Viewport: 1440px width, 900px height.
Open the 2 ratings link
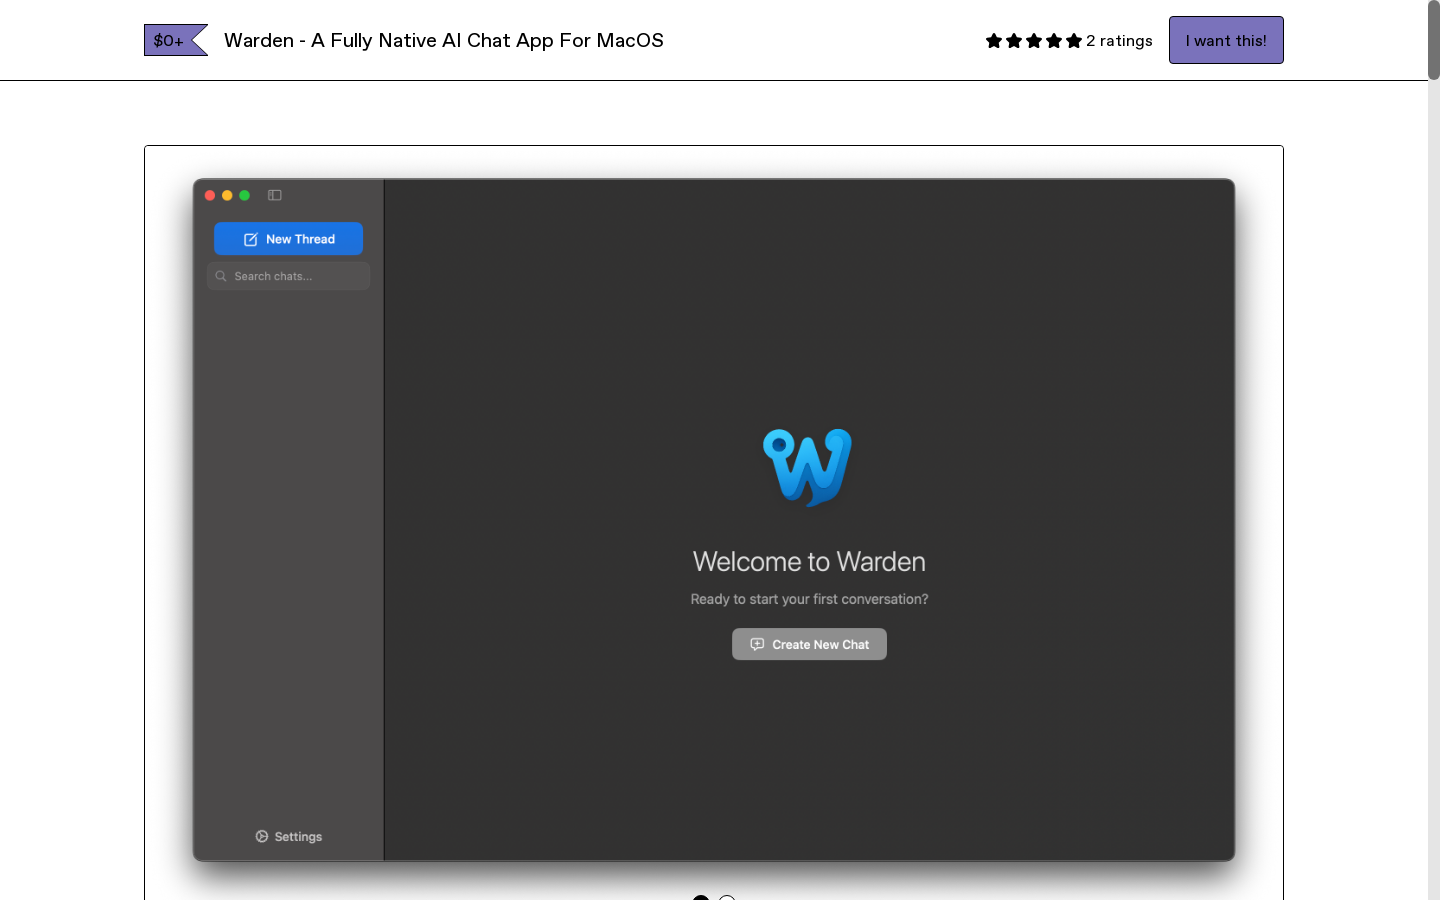click(1119, 41)
